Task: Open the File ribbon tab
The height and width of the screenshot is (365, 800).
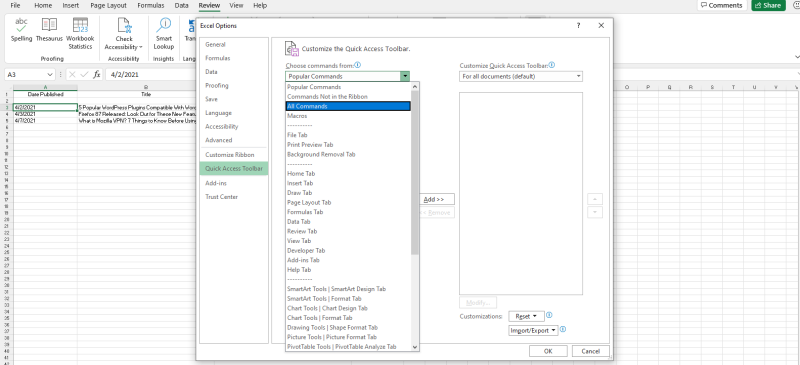Action: pyautogui.click(x=15, y=6)
